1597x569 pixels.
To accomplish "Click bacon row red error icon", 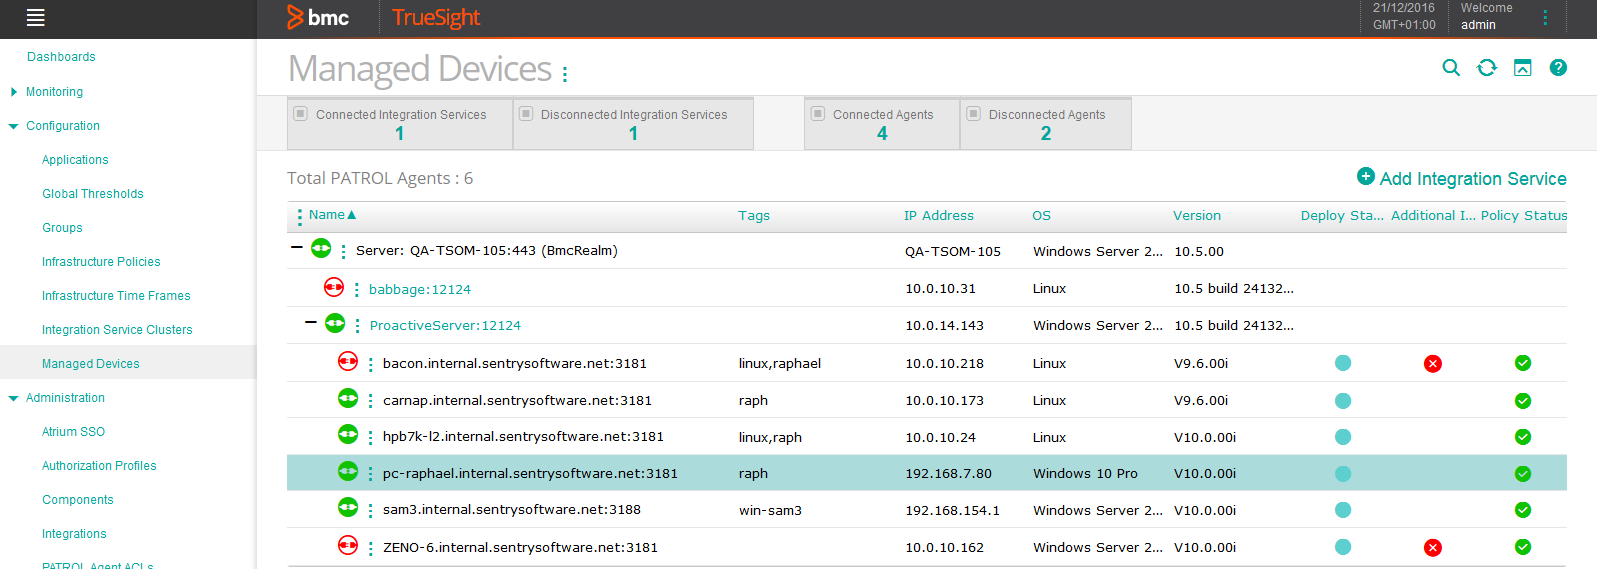I will pyautogui.click(x=1432, y=363).
